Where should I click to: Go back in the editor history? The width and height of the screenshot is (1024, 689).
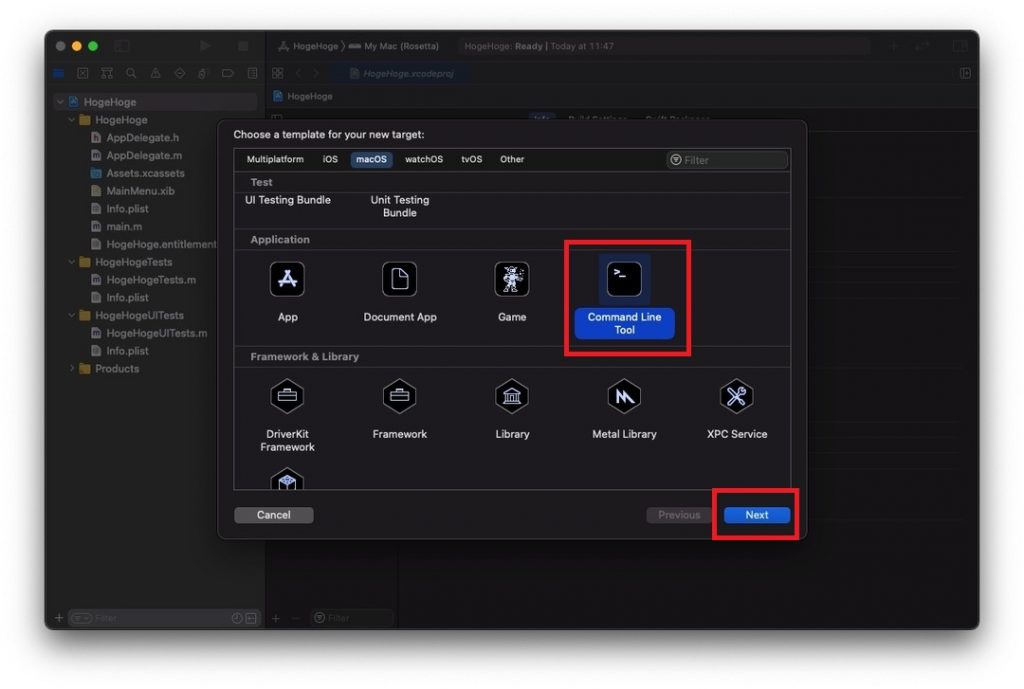click(x=298, y=73)
